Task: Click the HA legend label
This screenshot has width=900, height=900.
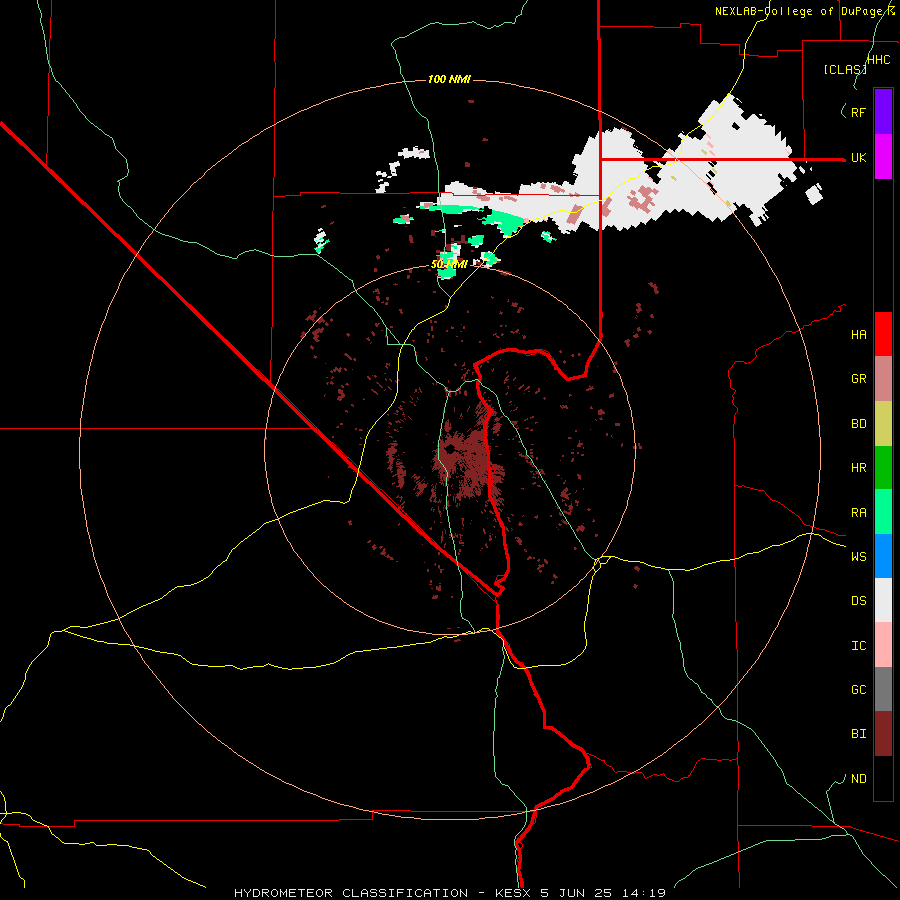Action: pos(858,335)
